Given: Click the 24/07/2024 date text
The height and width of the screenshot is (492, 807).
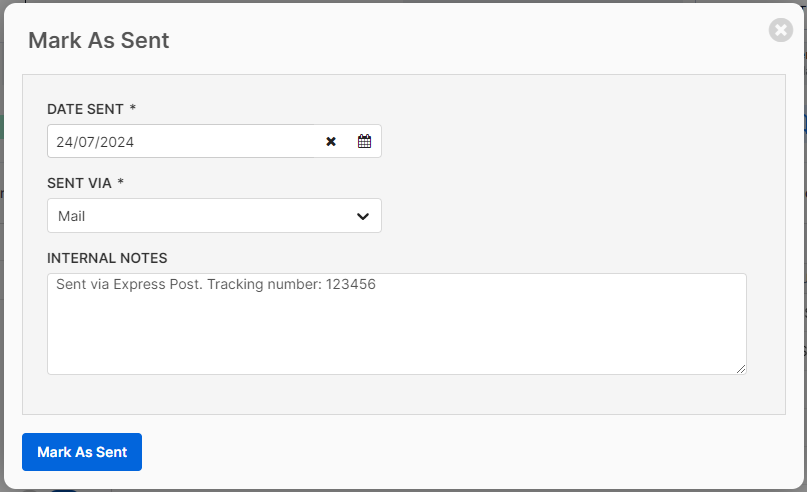Looking at the screenshot, I should tap(95, 142).
